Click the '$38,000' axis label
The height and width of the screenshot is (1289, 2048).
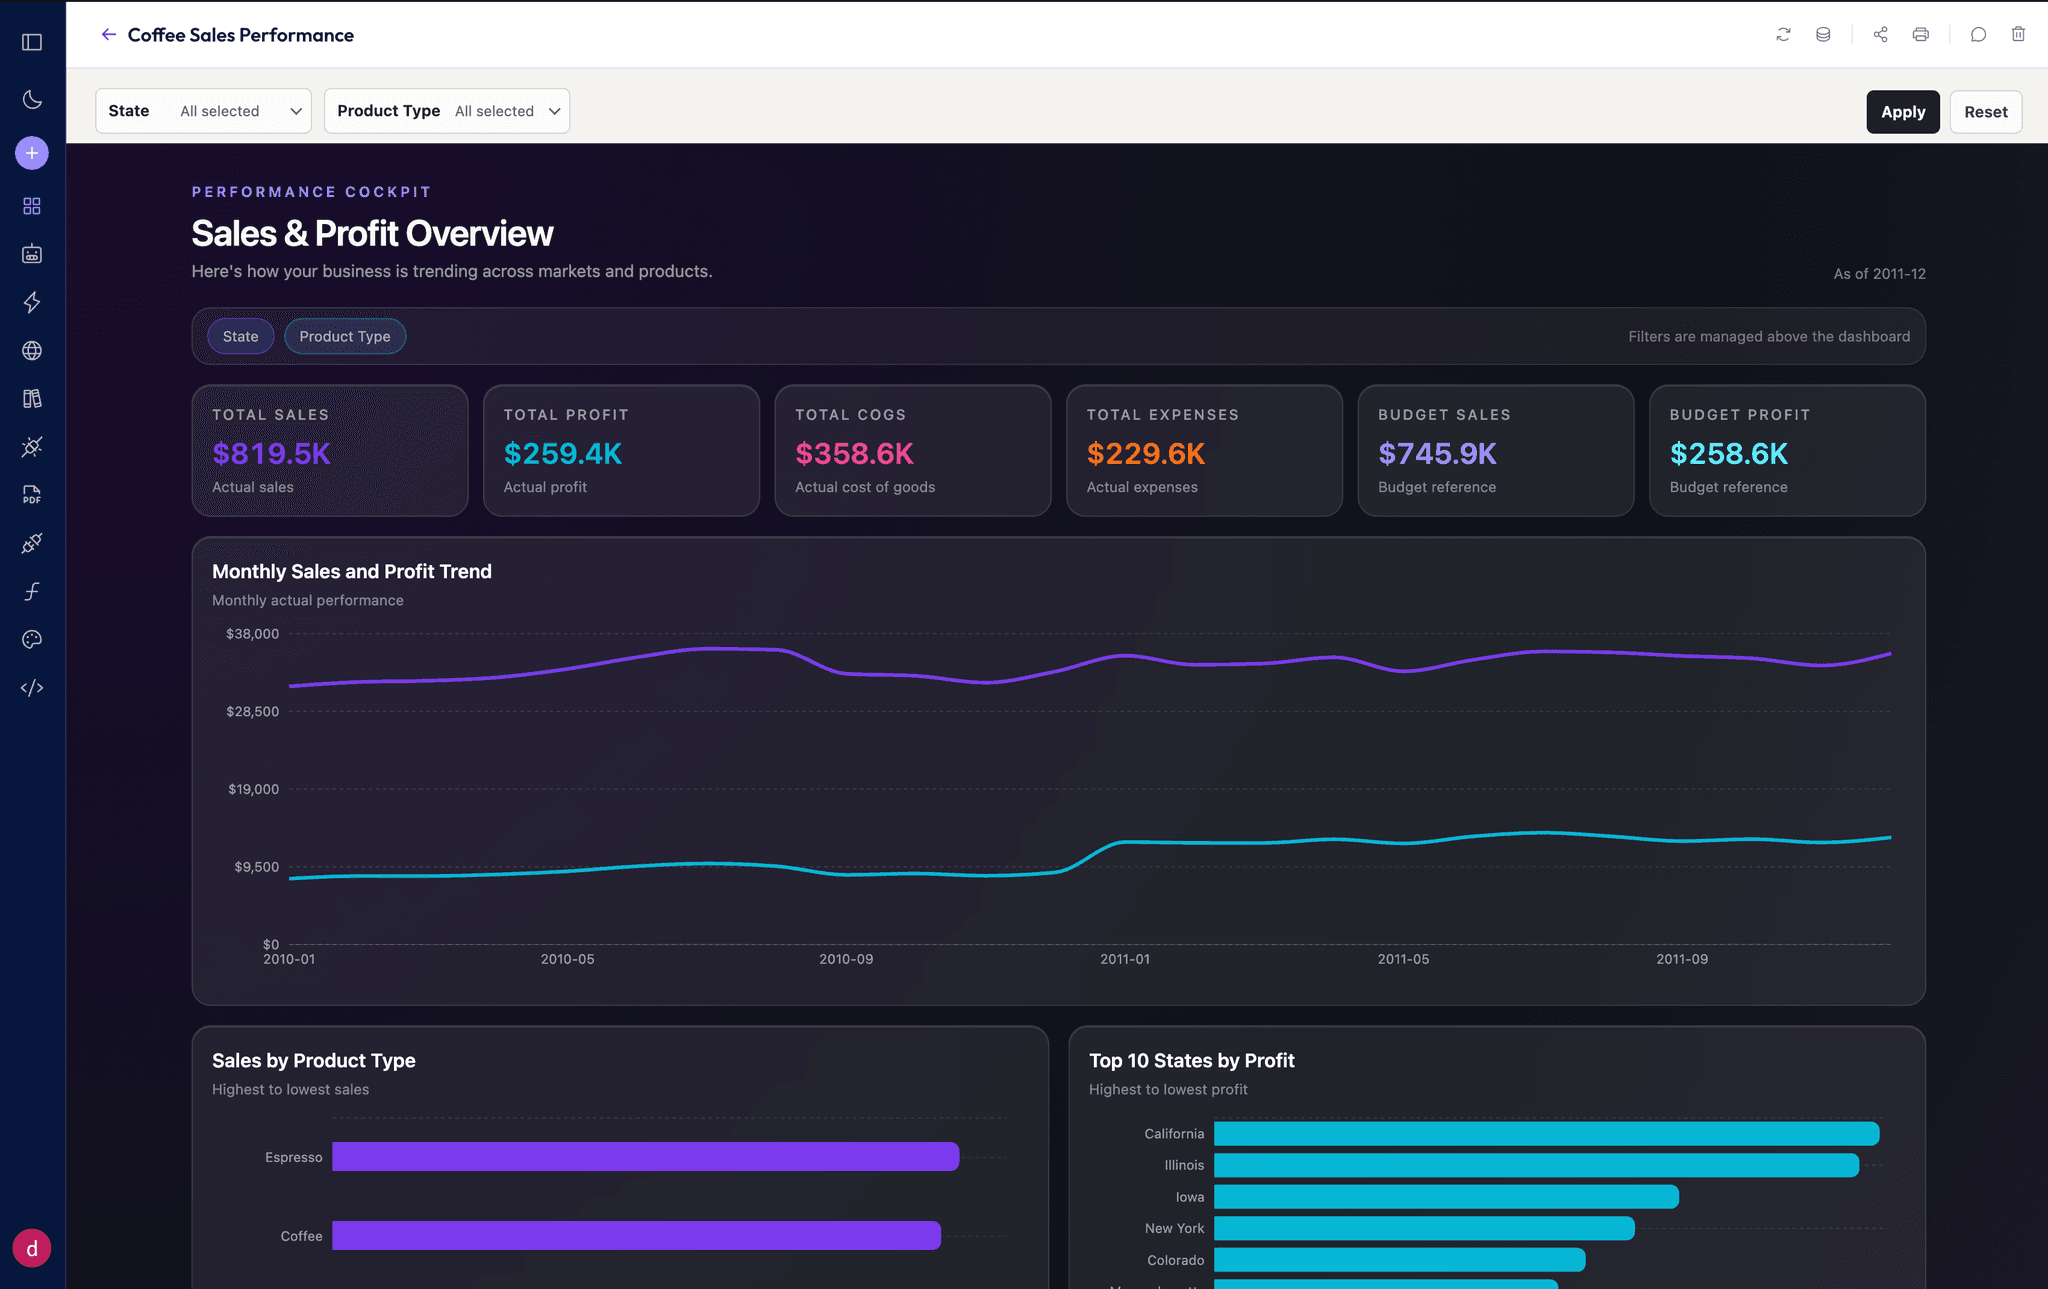[x=252, y=634]
